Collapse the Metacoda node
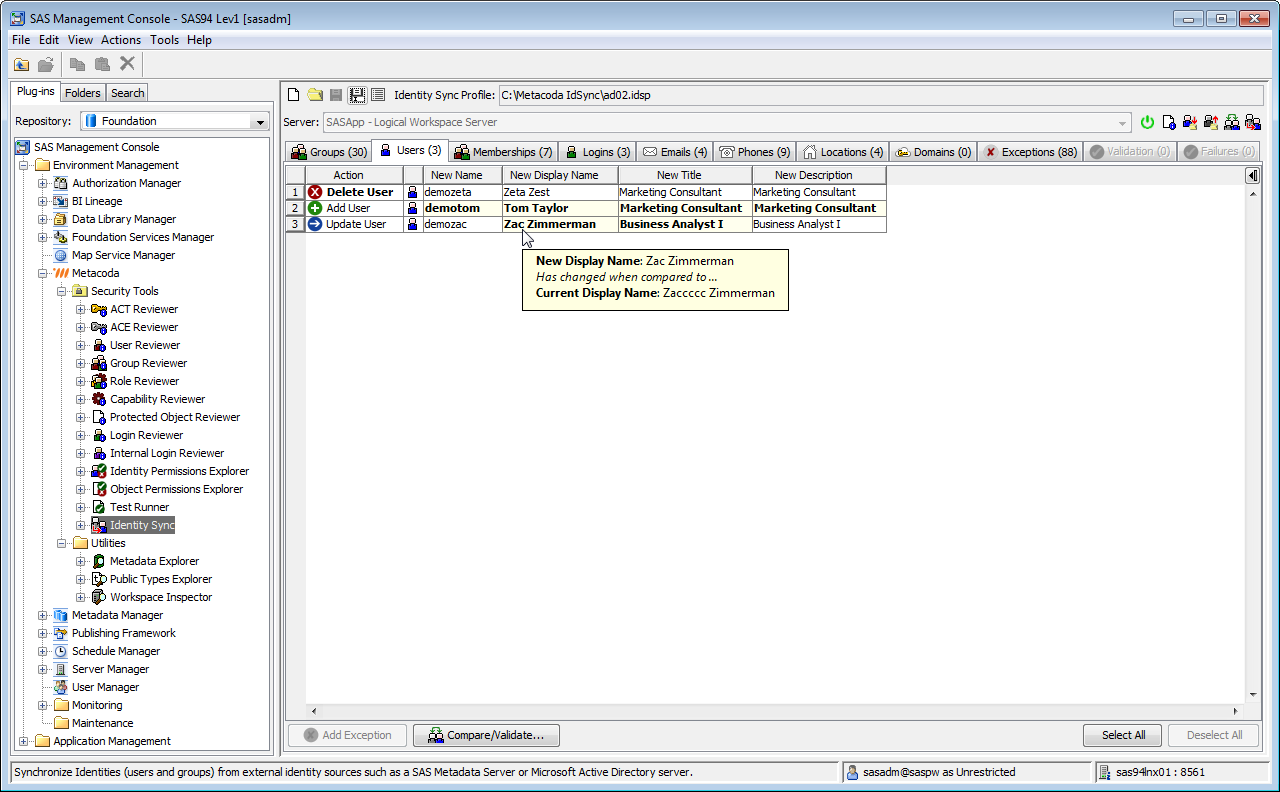 pyautogui.click(x=42, y=273)
